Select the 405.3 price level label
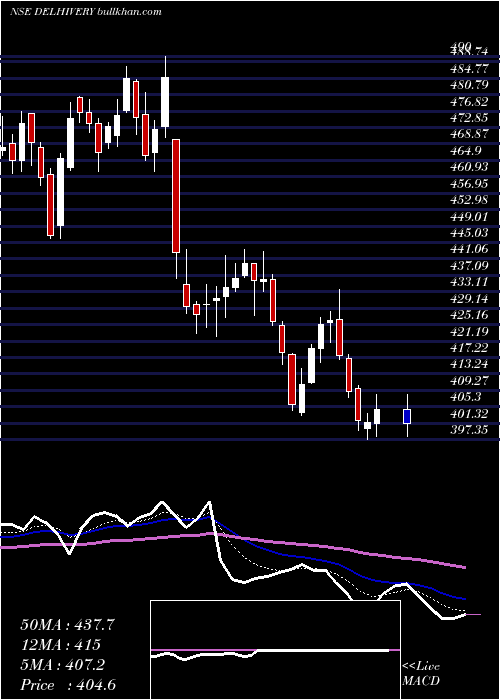 pos(466,399)
